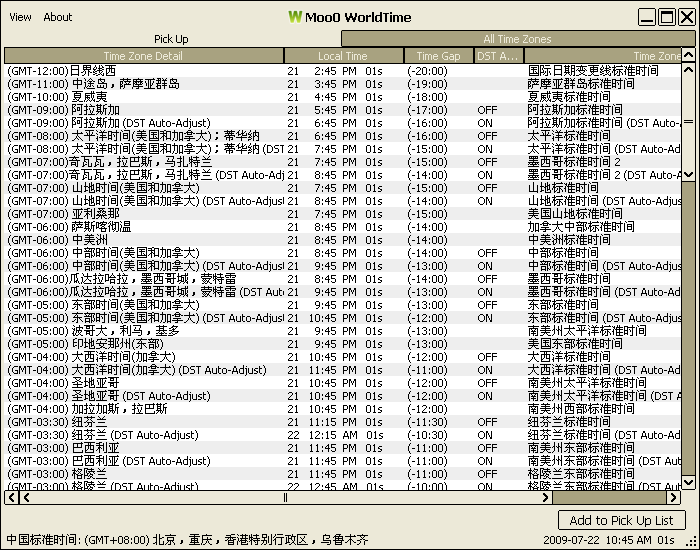Click the DST A... column header
The image size is (700, 550).
[x=499, y=56]
